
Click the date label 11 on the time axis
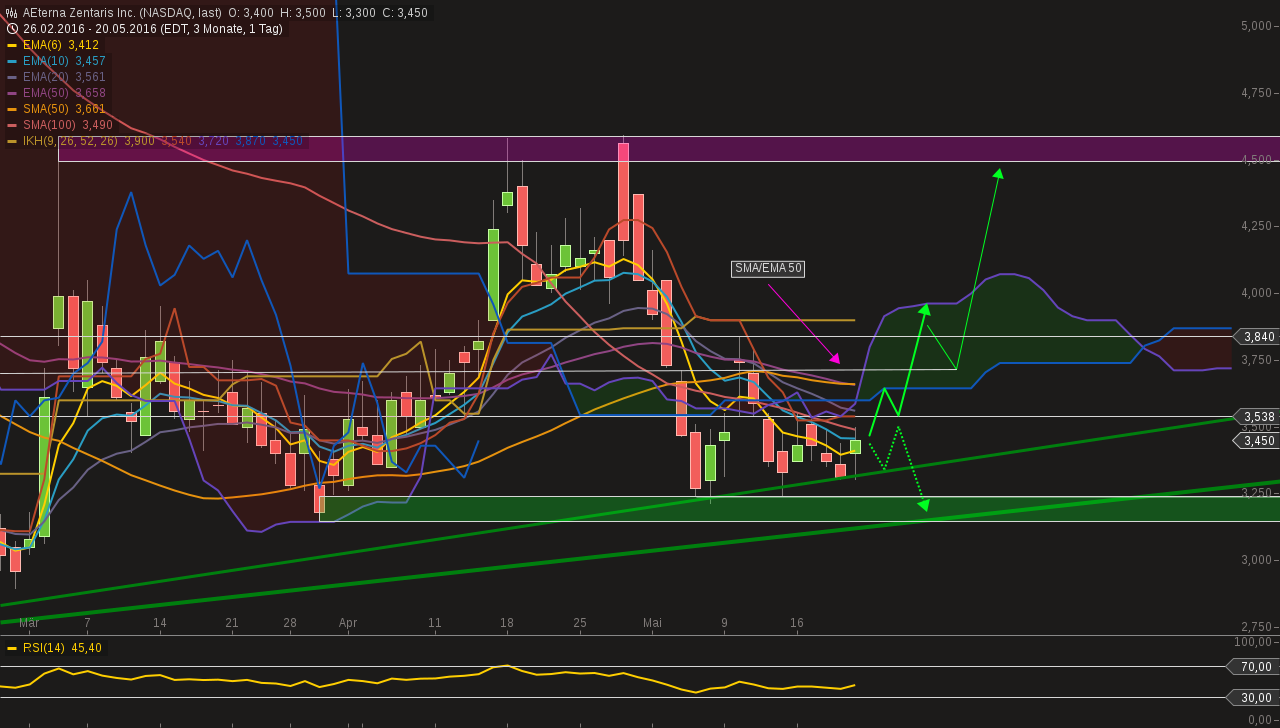435,623
